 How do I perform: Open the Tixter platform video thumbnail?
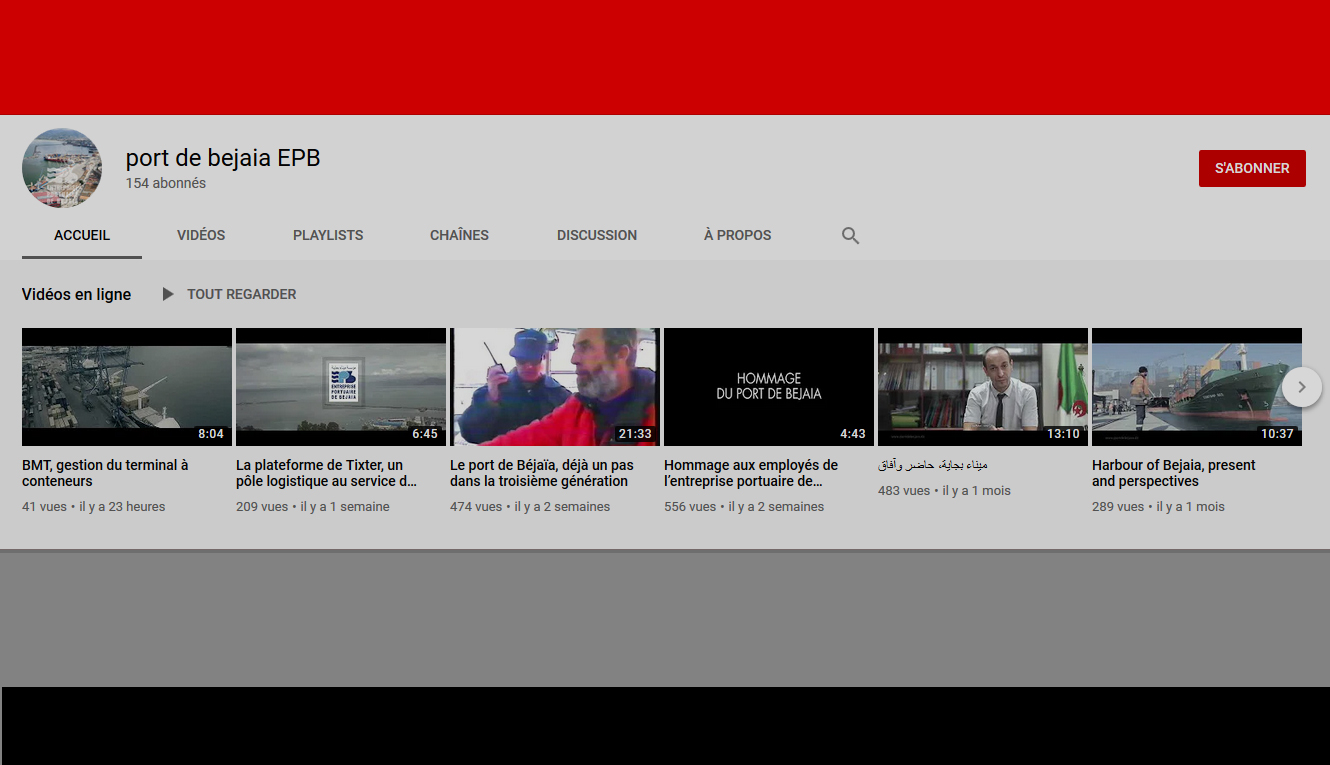pos(341,387)
